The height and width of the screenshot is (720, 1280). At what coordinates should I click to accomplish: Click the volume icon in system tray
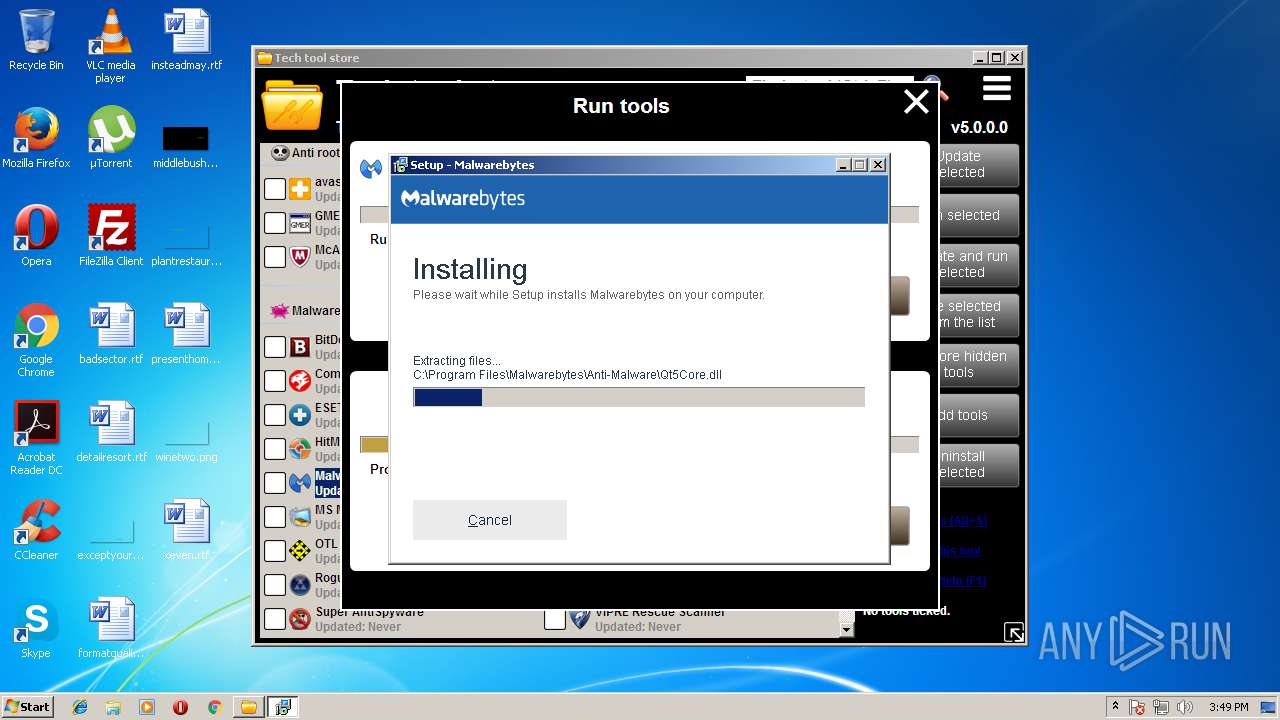(1185, 707)
